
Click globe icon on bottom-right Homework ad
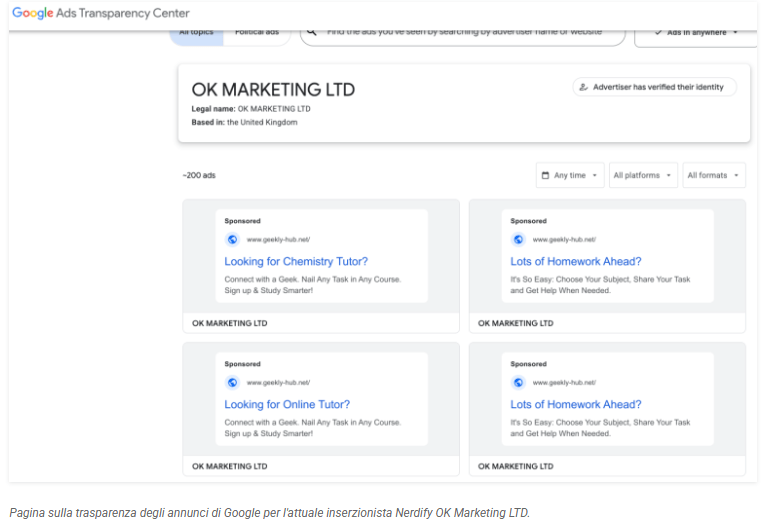pos(518,382)
